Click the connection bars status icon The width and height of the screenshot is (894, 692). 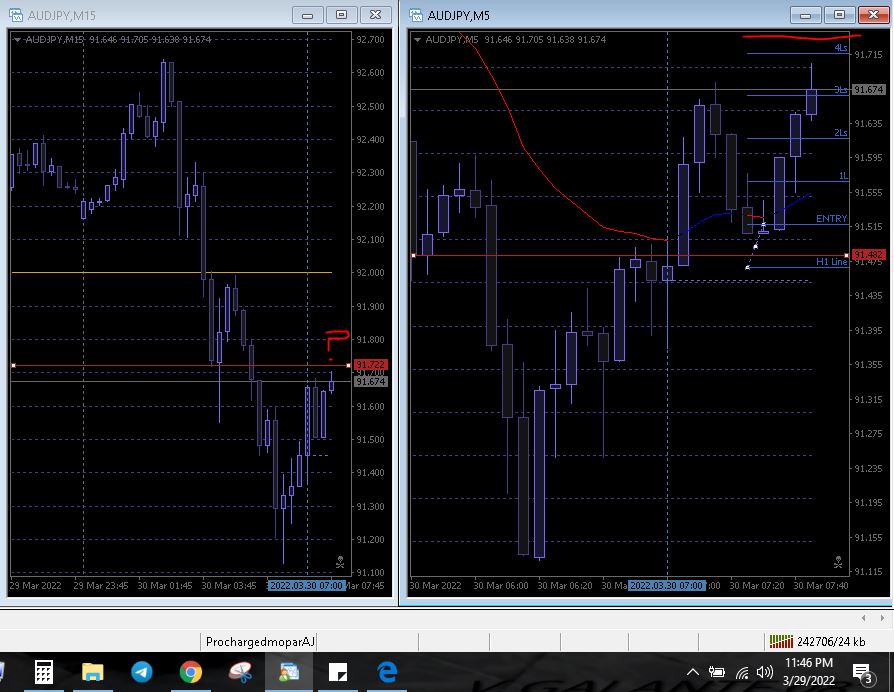tap(781, 642)
